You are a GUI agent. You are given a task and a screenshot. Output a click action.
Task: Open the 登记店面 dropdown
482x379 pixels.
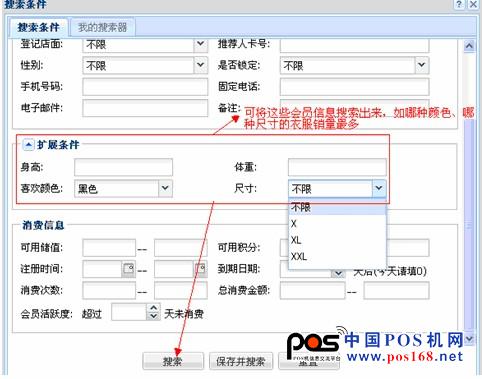[200, 44]
